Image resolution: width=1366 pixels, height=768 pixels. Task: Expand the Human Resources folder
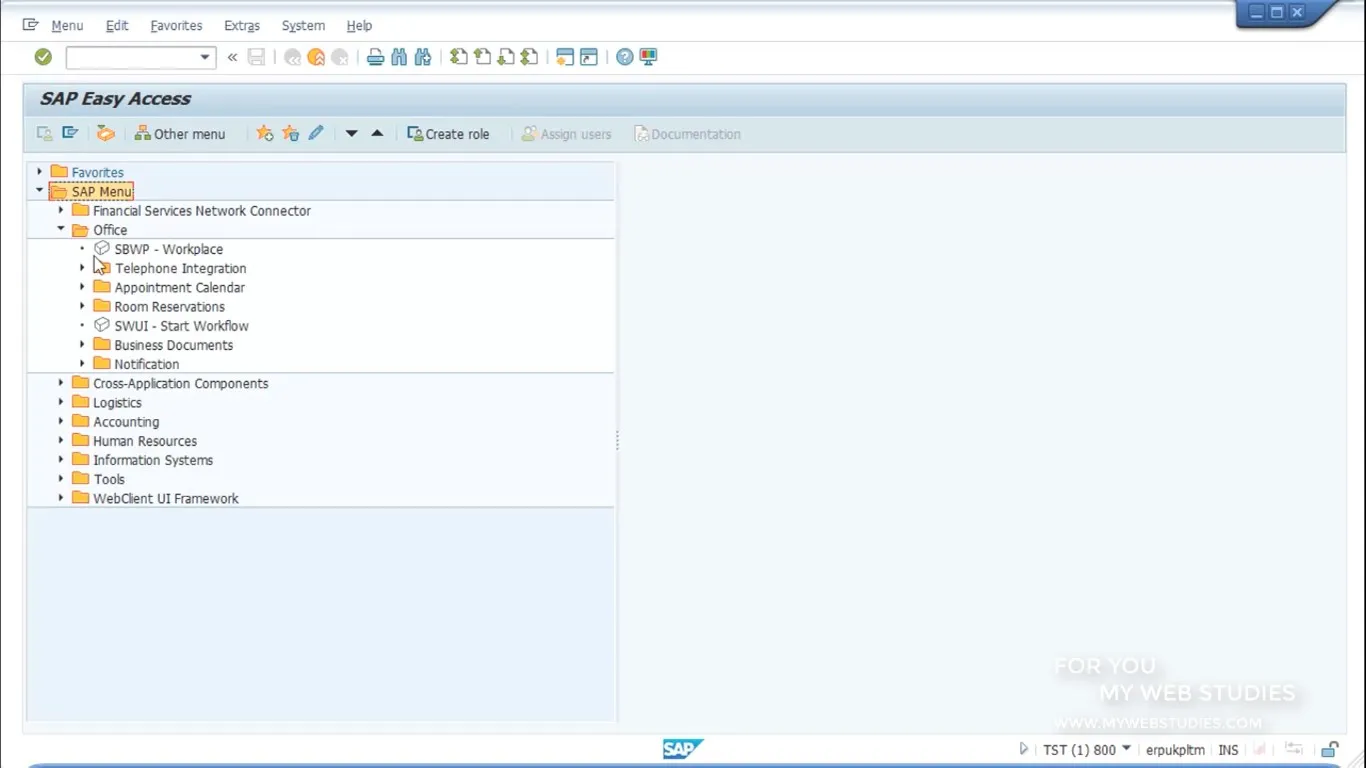coord(61,440)
